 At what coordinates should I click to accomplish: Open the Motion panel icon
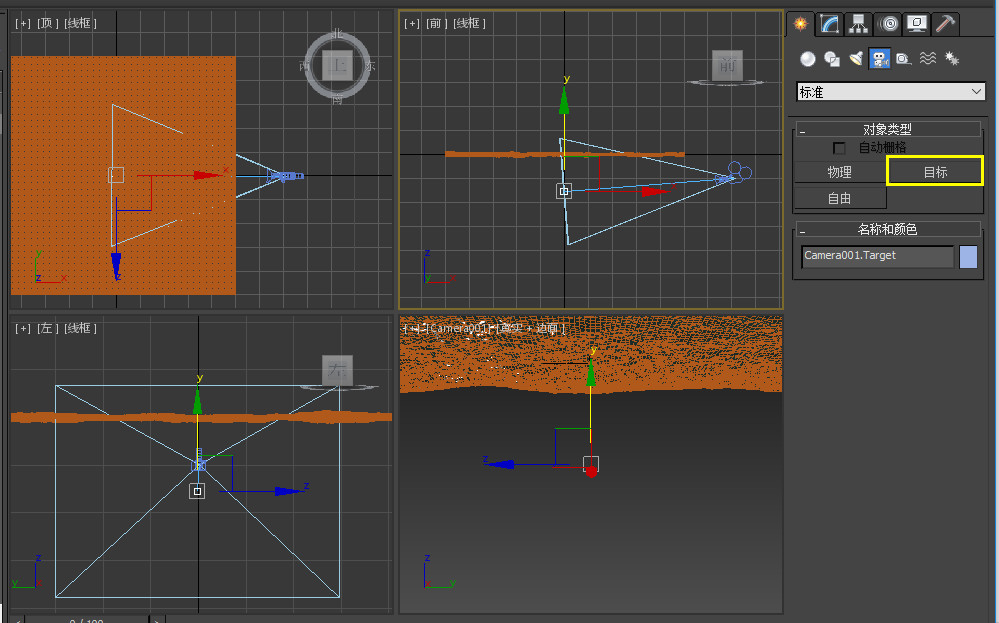tap(887, 24)
